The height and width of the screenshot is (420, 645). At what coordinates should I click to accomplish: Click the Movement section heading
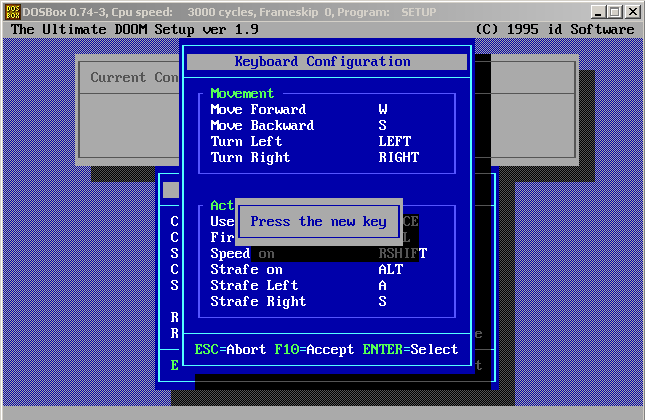(242, 93)
